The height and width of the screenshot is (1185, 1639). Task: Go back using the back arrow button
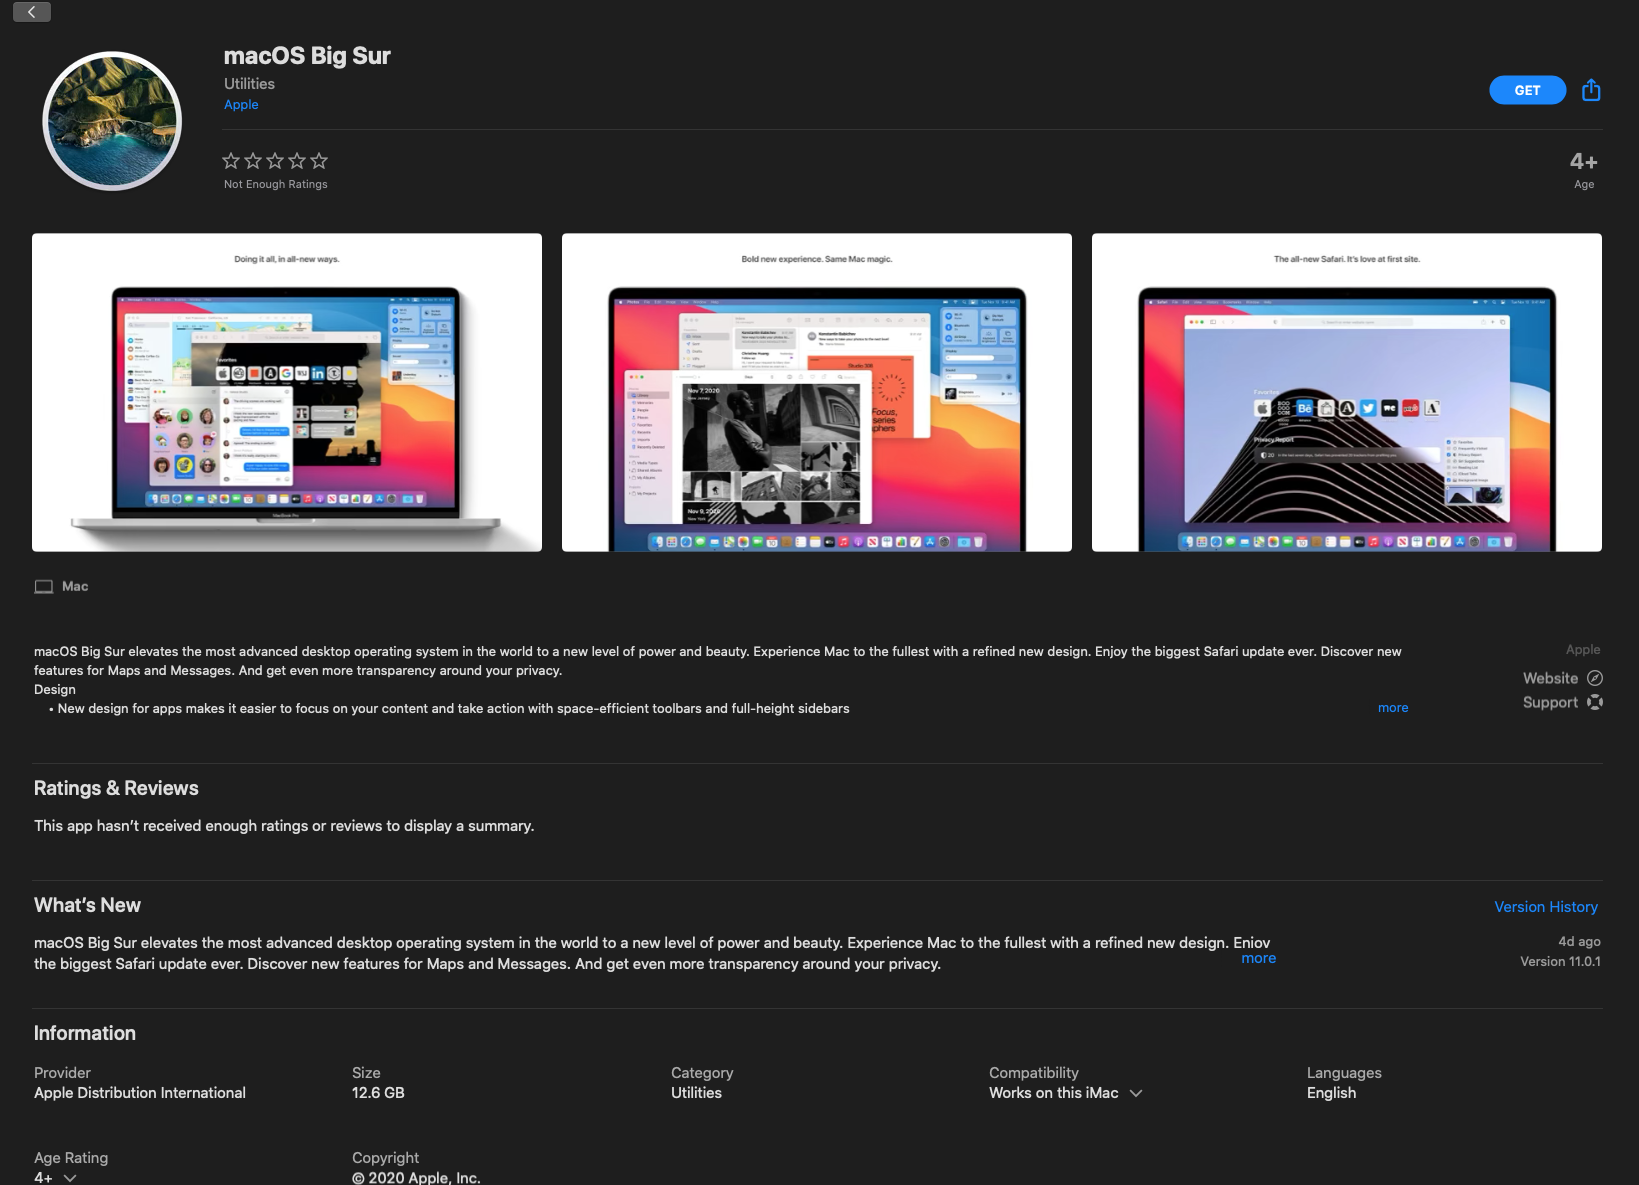(31, 11)
